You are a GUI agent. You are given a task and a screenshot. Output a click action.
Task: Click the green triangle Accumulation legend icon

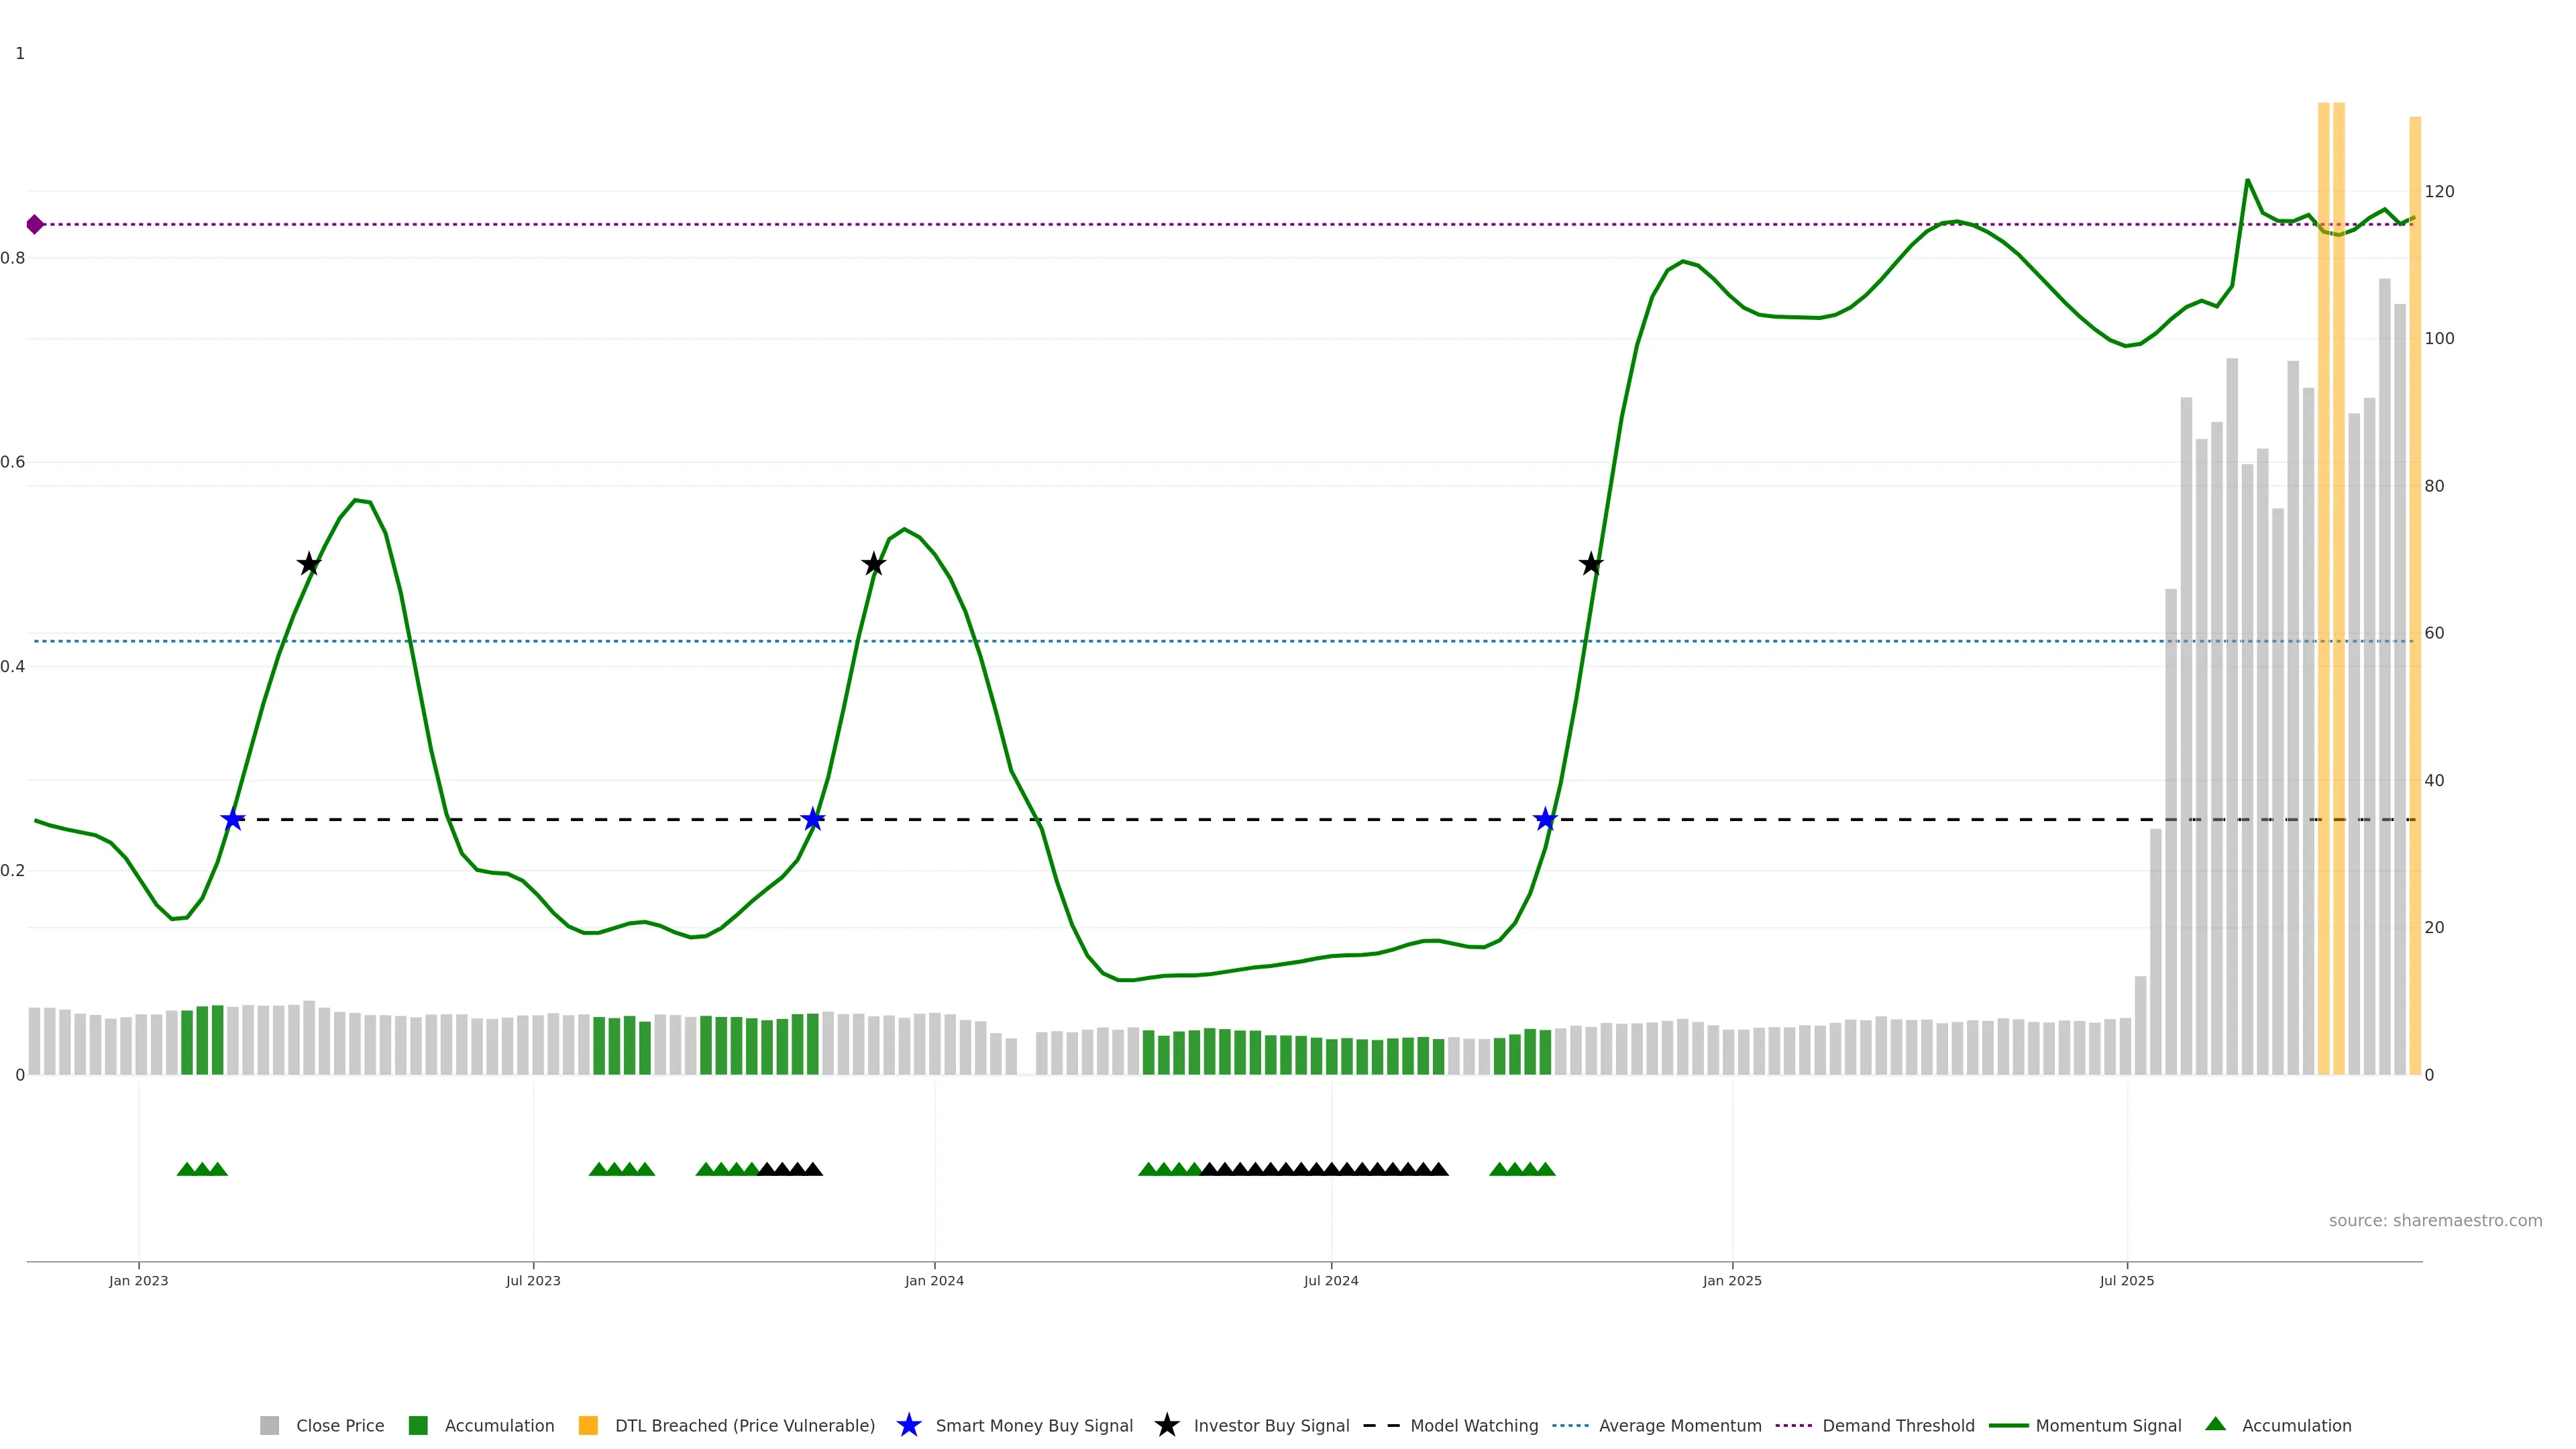pyautogui.click(x=2215, y=1424)
